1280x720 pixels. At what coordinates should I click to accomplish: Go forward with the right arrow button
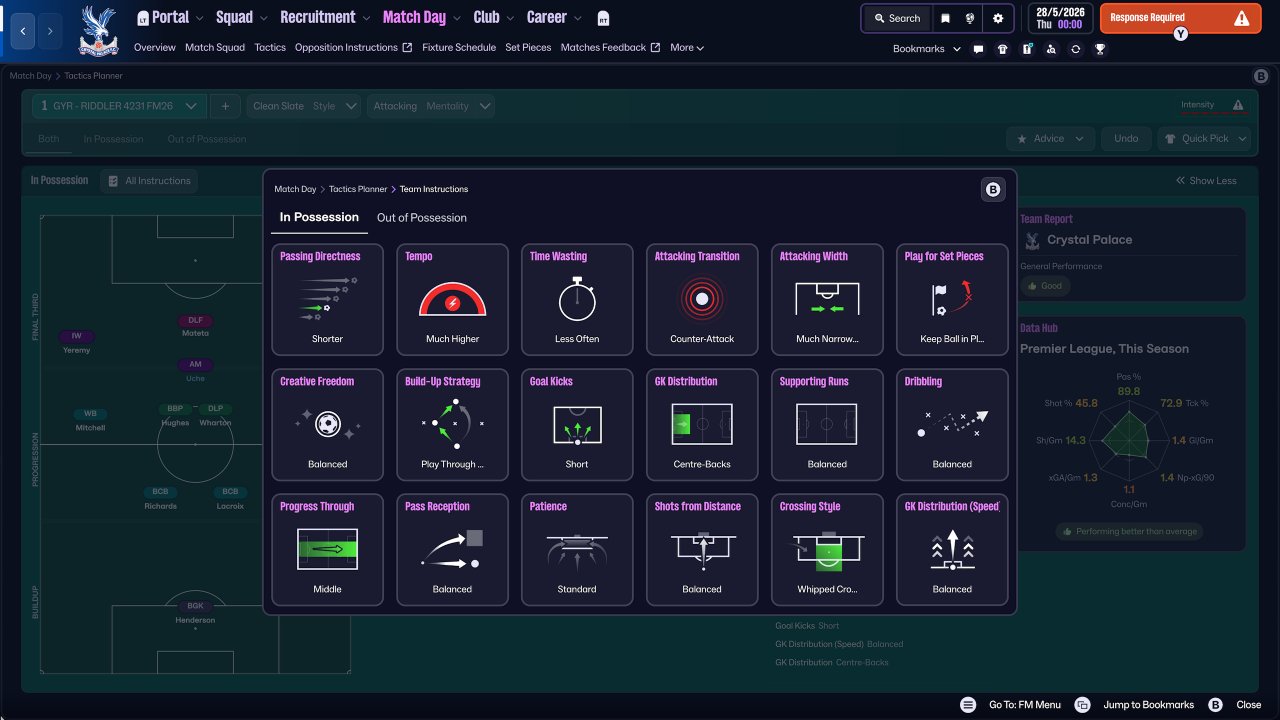(x=51, y=31)
